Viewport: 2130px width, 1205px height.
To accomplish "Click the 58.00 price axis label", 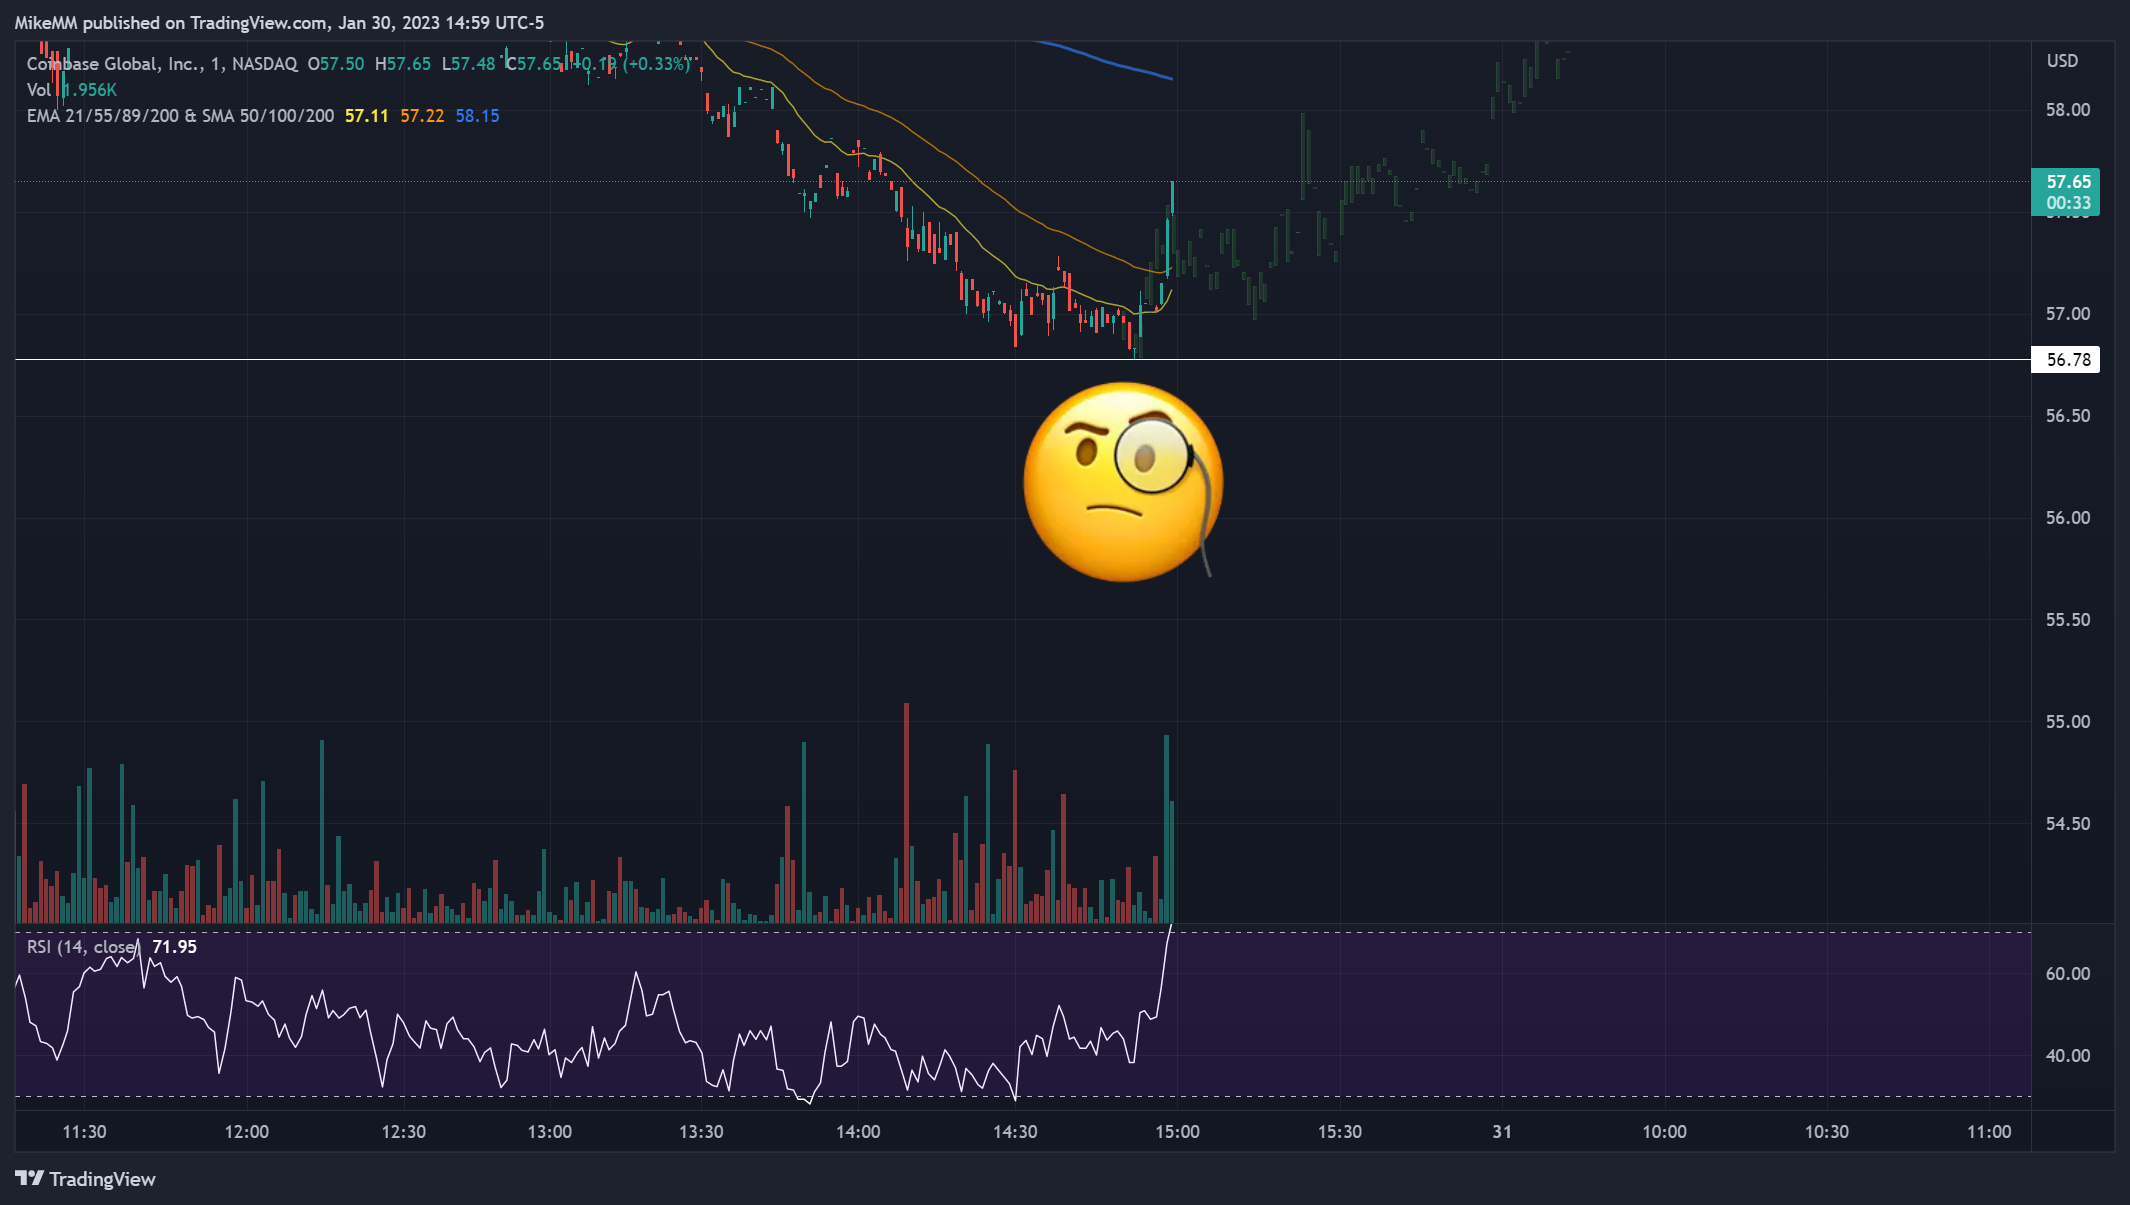I will (x=2068, y=110).
